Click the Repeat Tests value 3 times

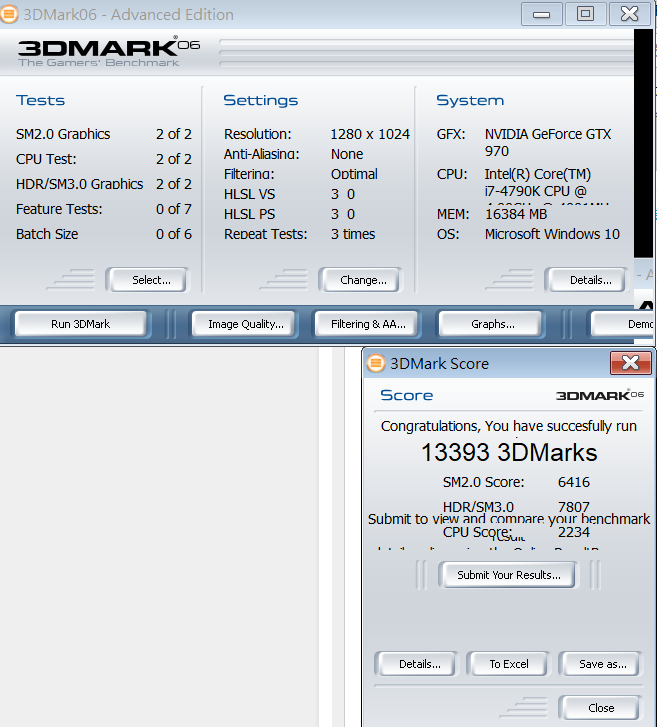(x=353, y=234)
